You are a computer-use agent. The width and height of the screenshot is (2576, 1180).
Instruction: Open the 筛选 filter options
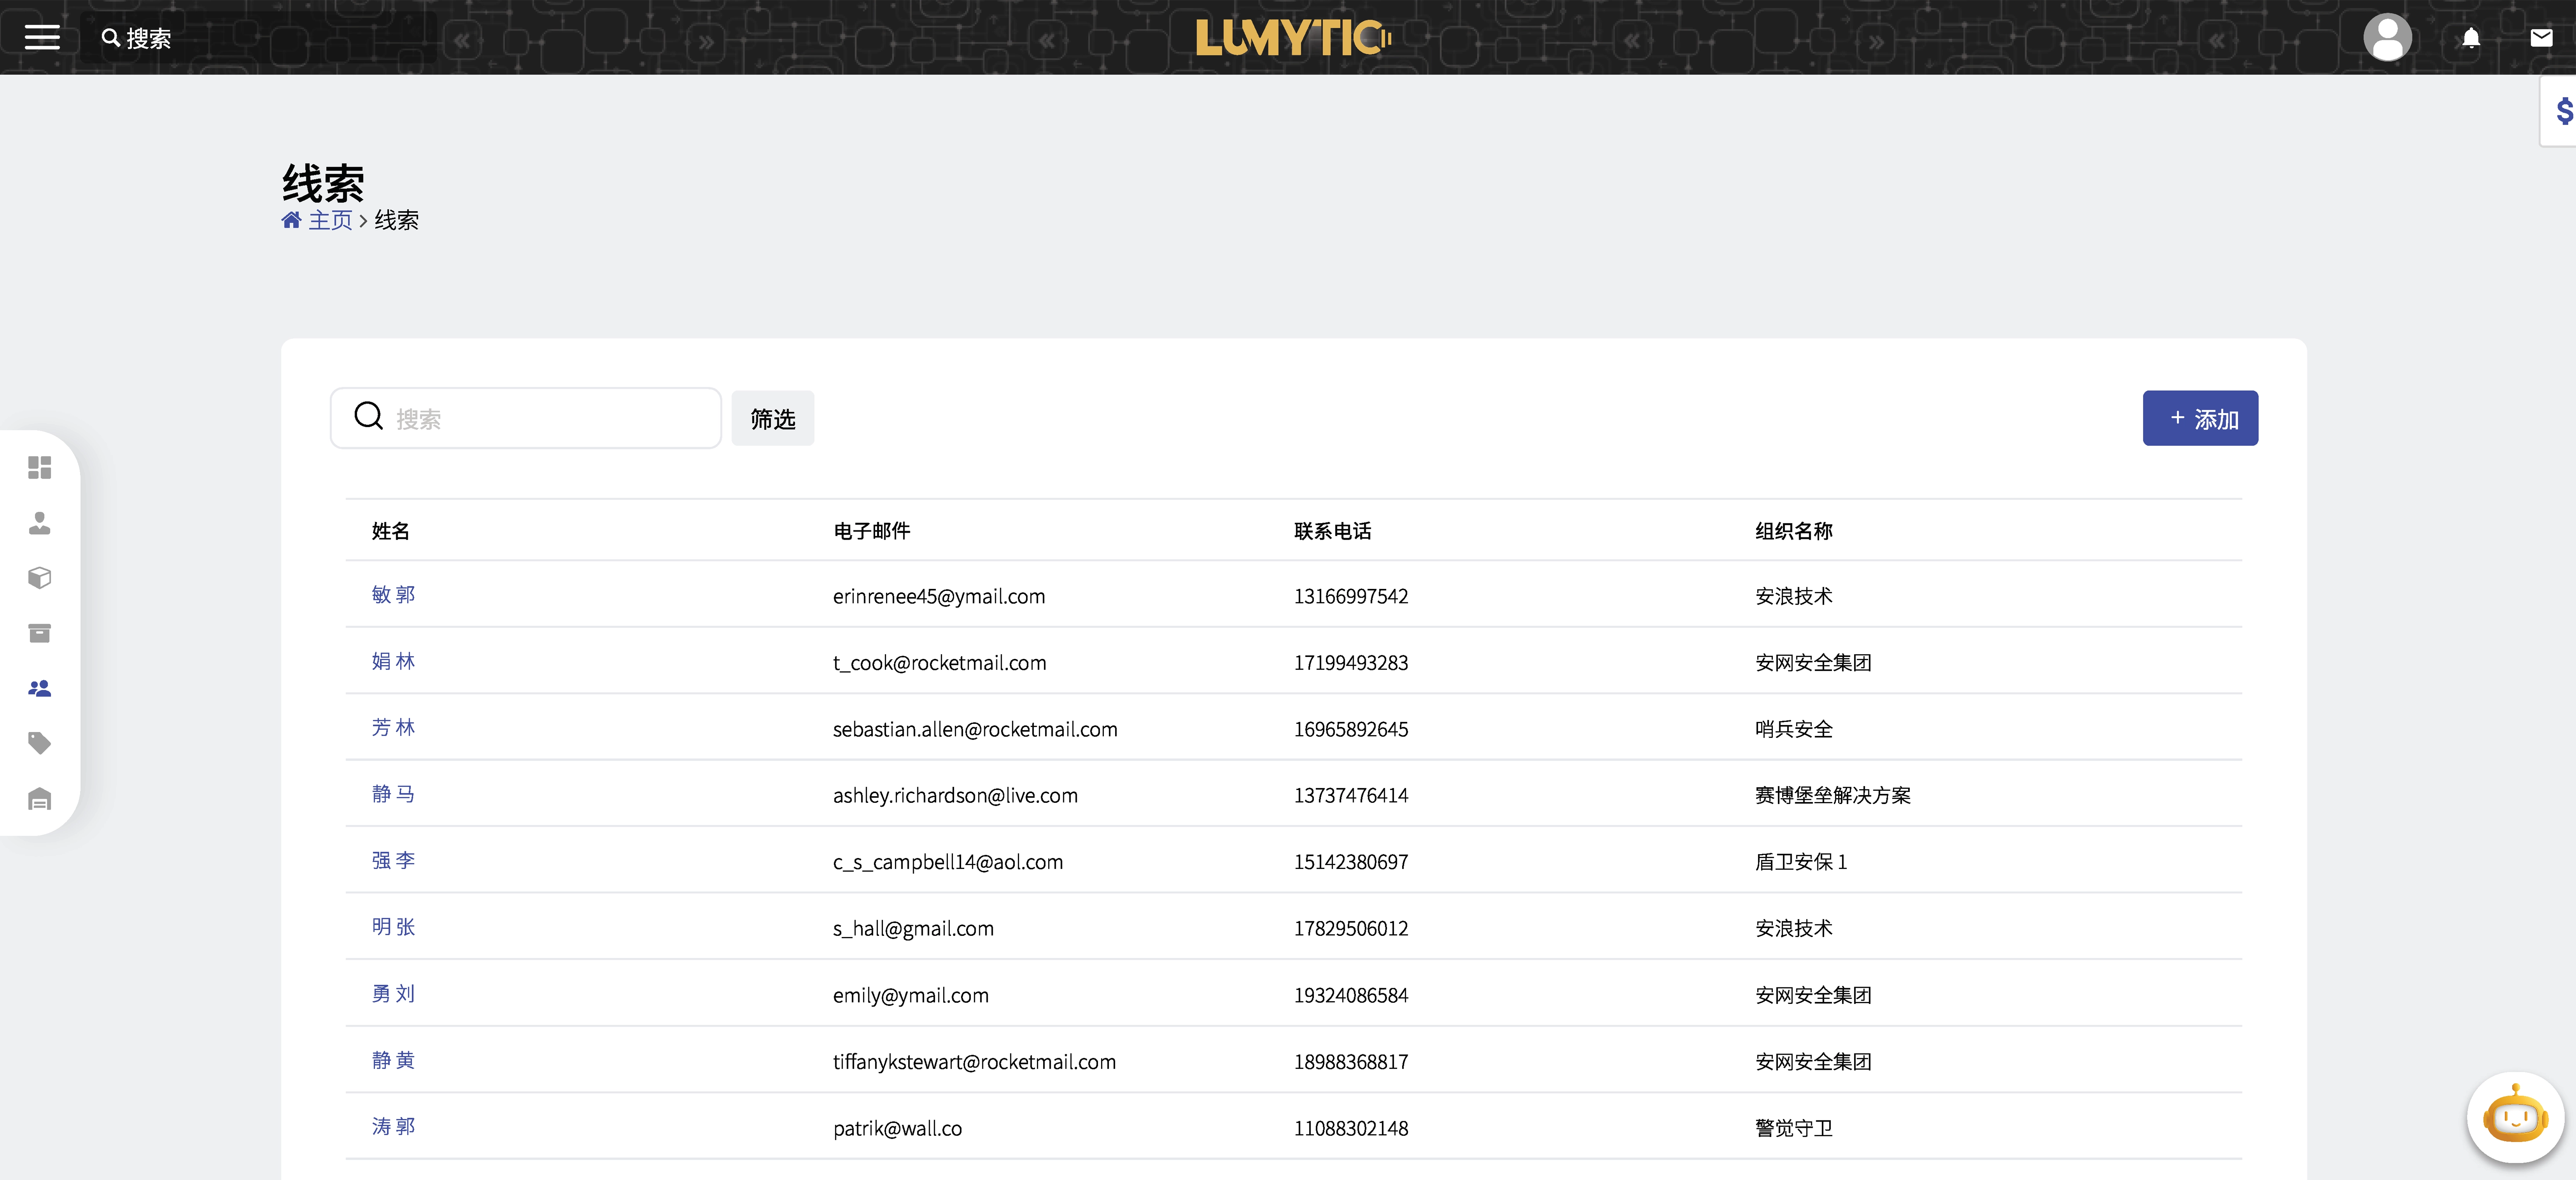point(772,418)
